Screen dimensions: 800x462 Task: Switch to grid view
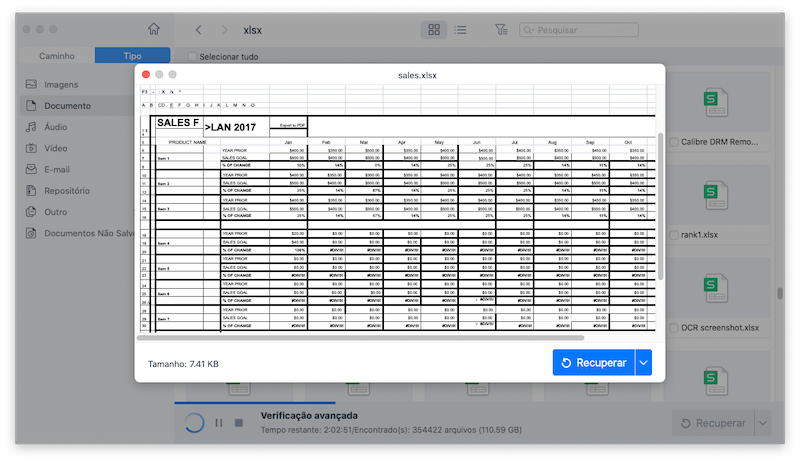point(434,30)
